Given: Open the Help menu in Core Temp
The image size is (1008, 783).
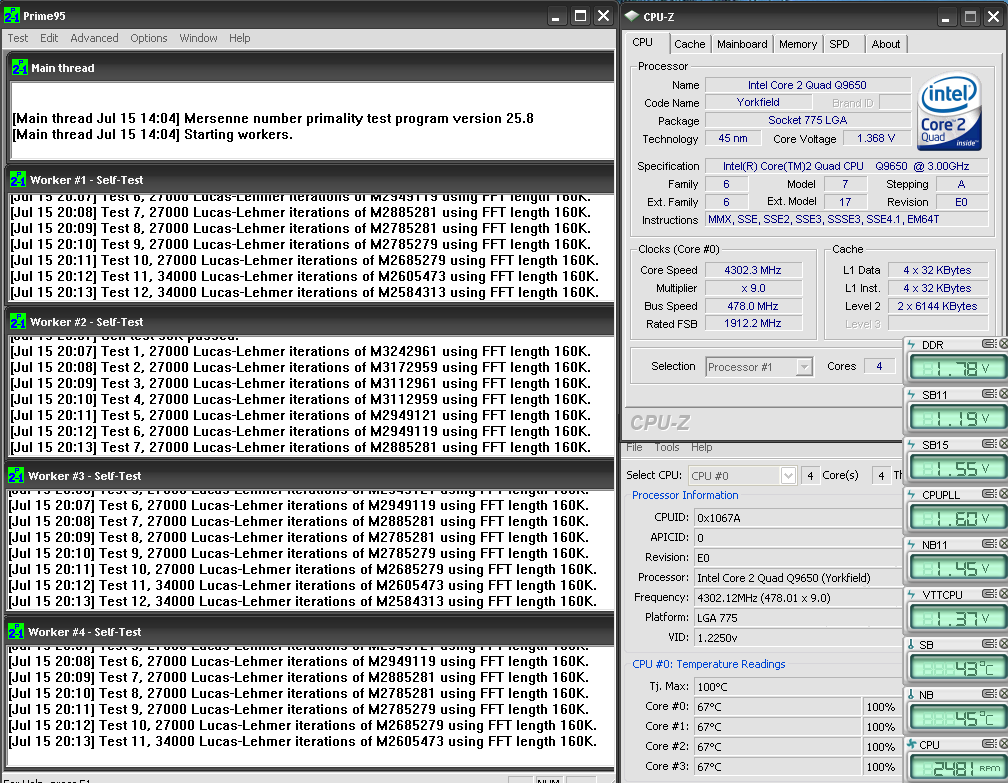Looking at the screenshot, I should click(x=701, y=447).
